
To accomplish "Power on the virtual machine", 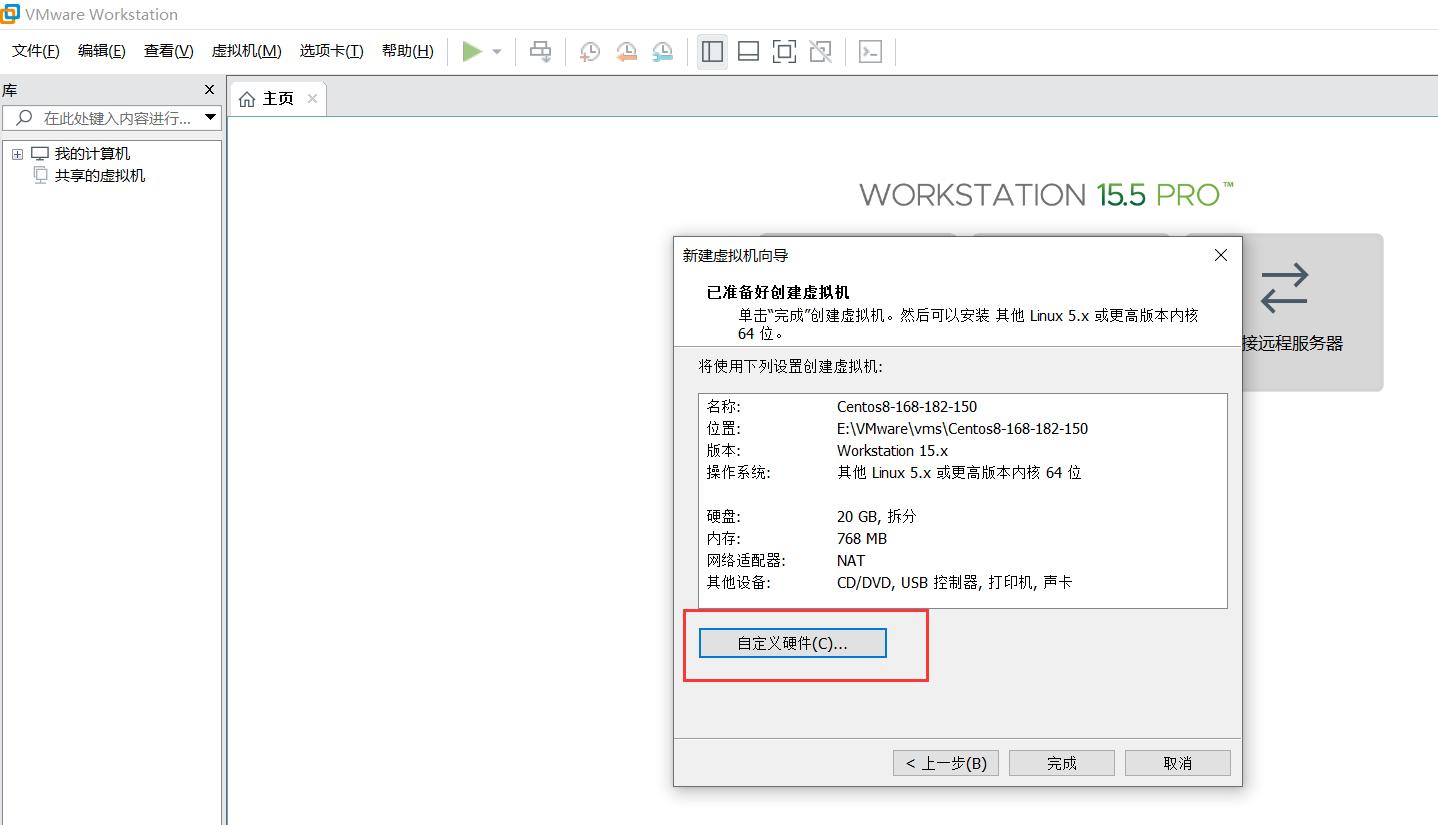I will pyautogui.click(x=471, y=51).
